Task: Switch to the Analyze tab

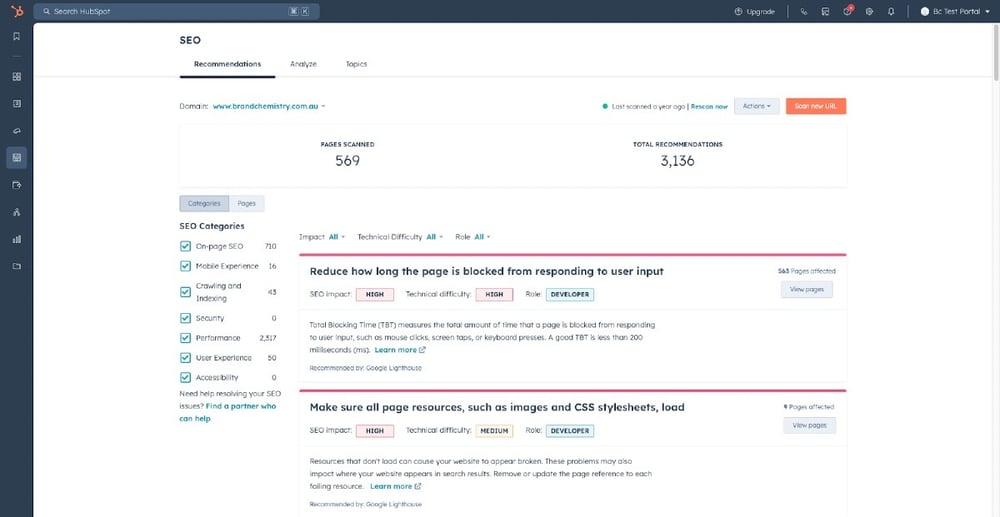Action: tap(304, 64)
